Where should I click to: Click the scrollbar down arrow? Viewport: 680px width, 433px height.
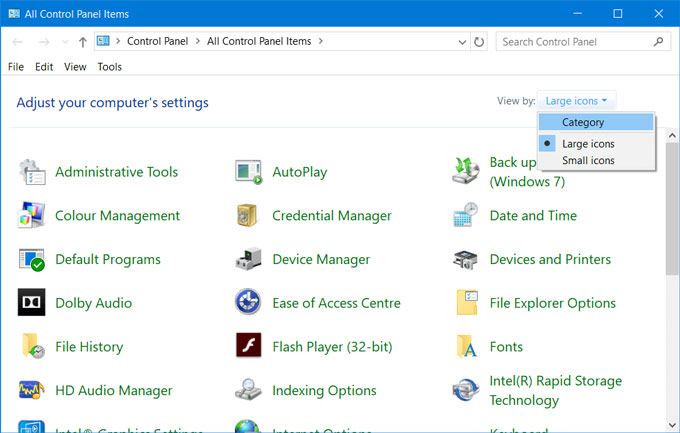coord(672,424)
